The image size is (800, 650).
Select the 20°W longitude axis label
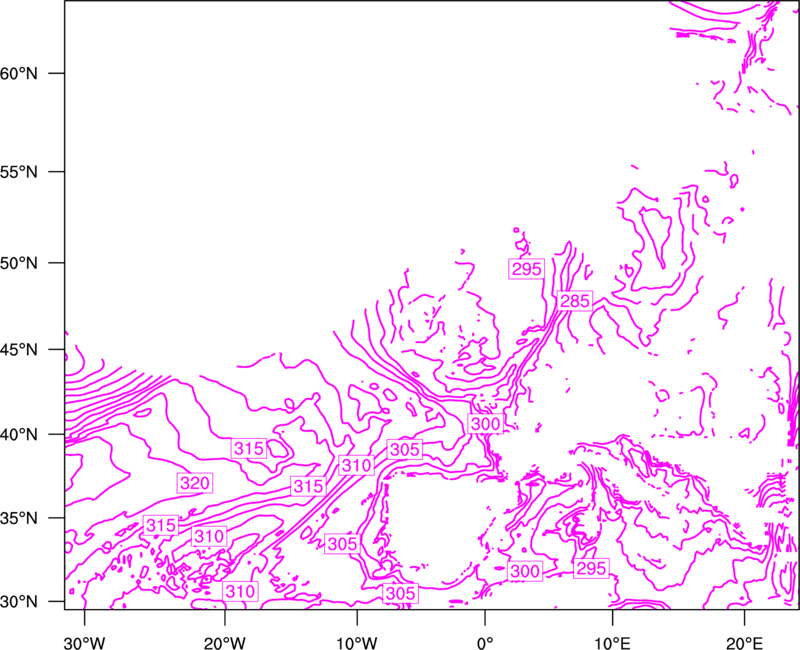click(x=225, y=643)
